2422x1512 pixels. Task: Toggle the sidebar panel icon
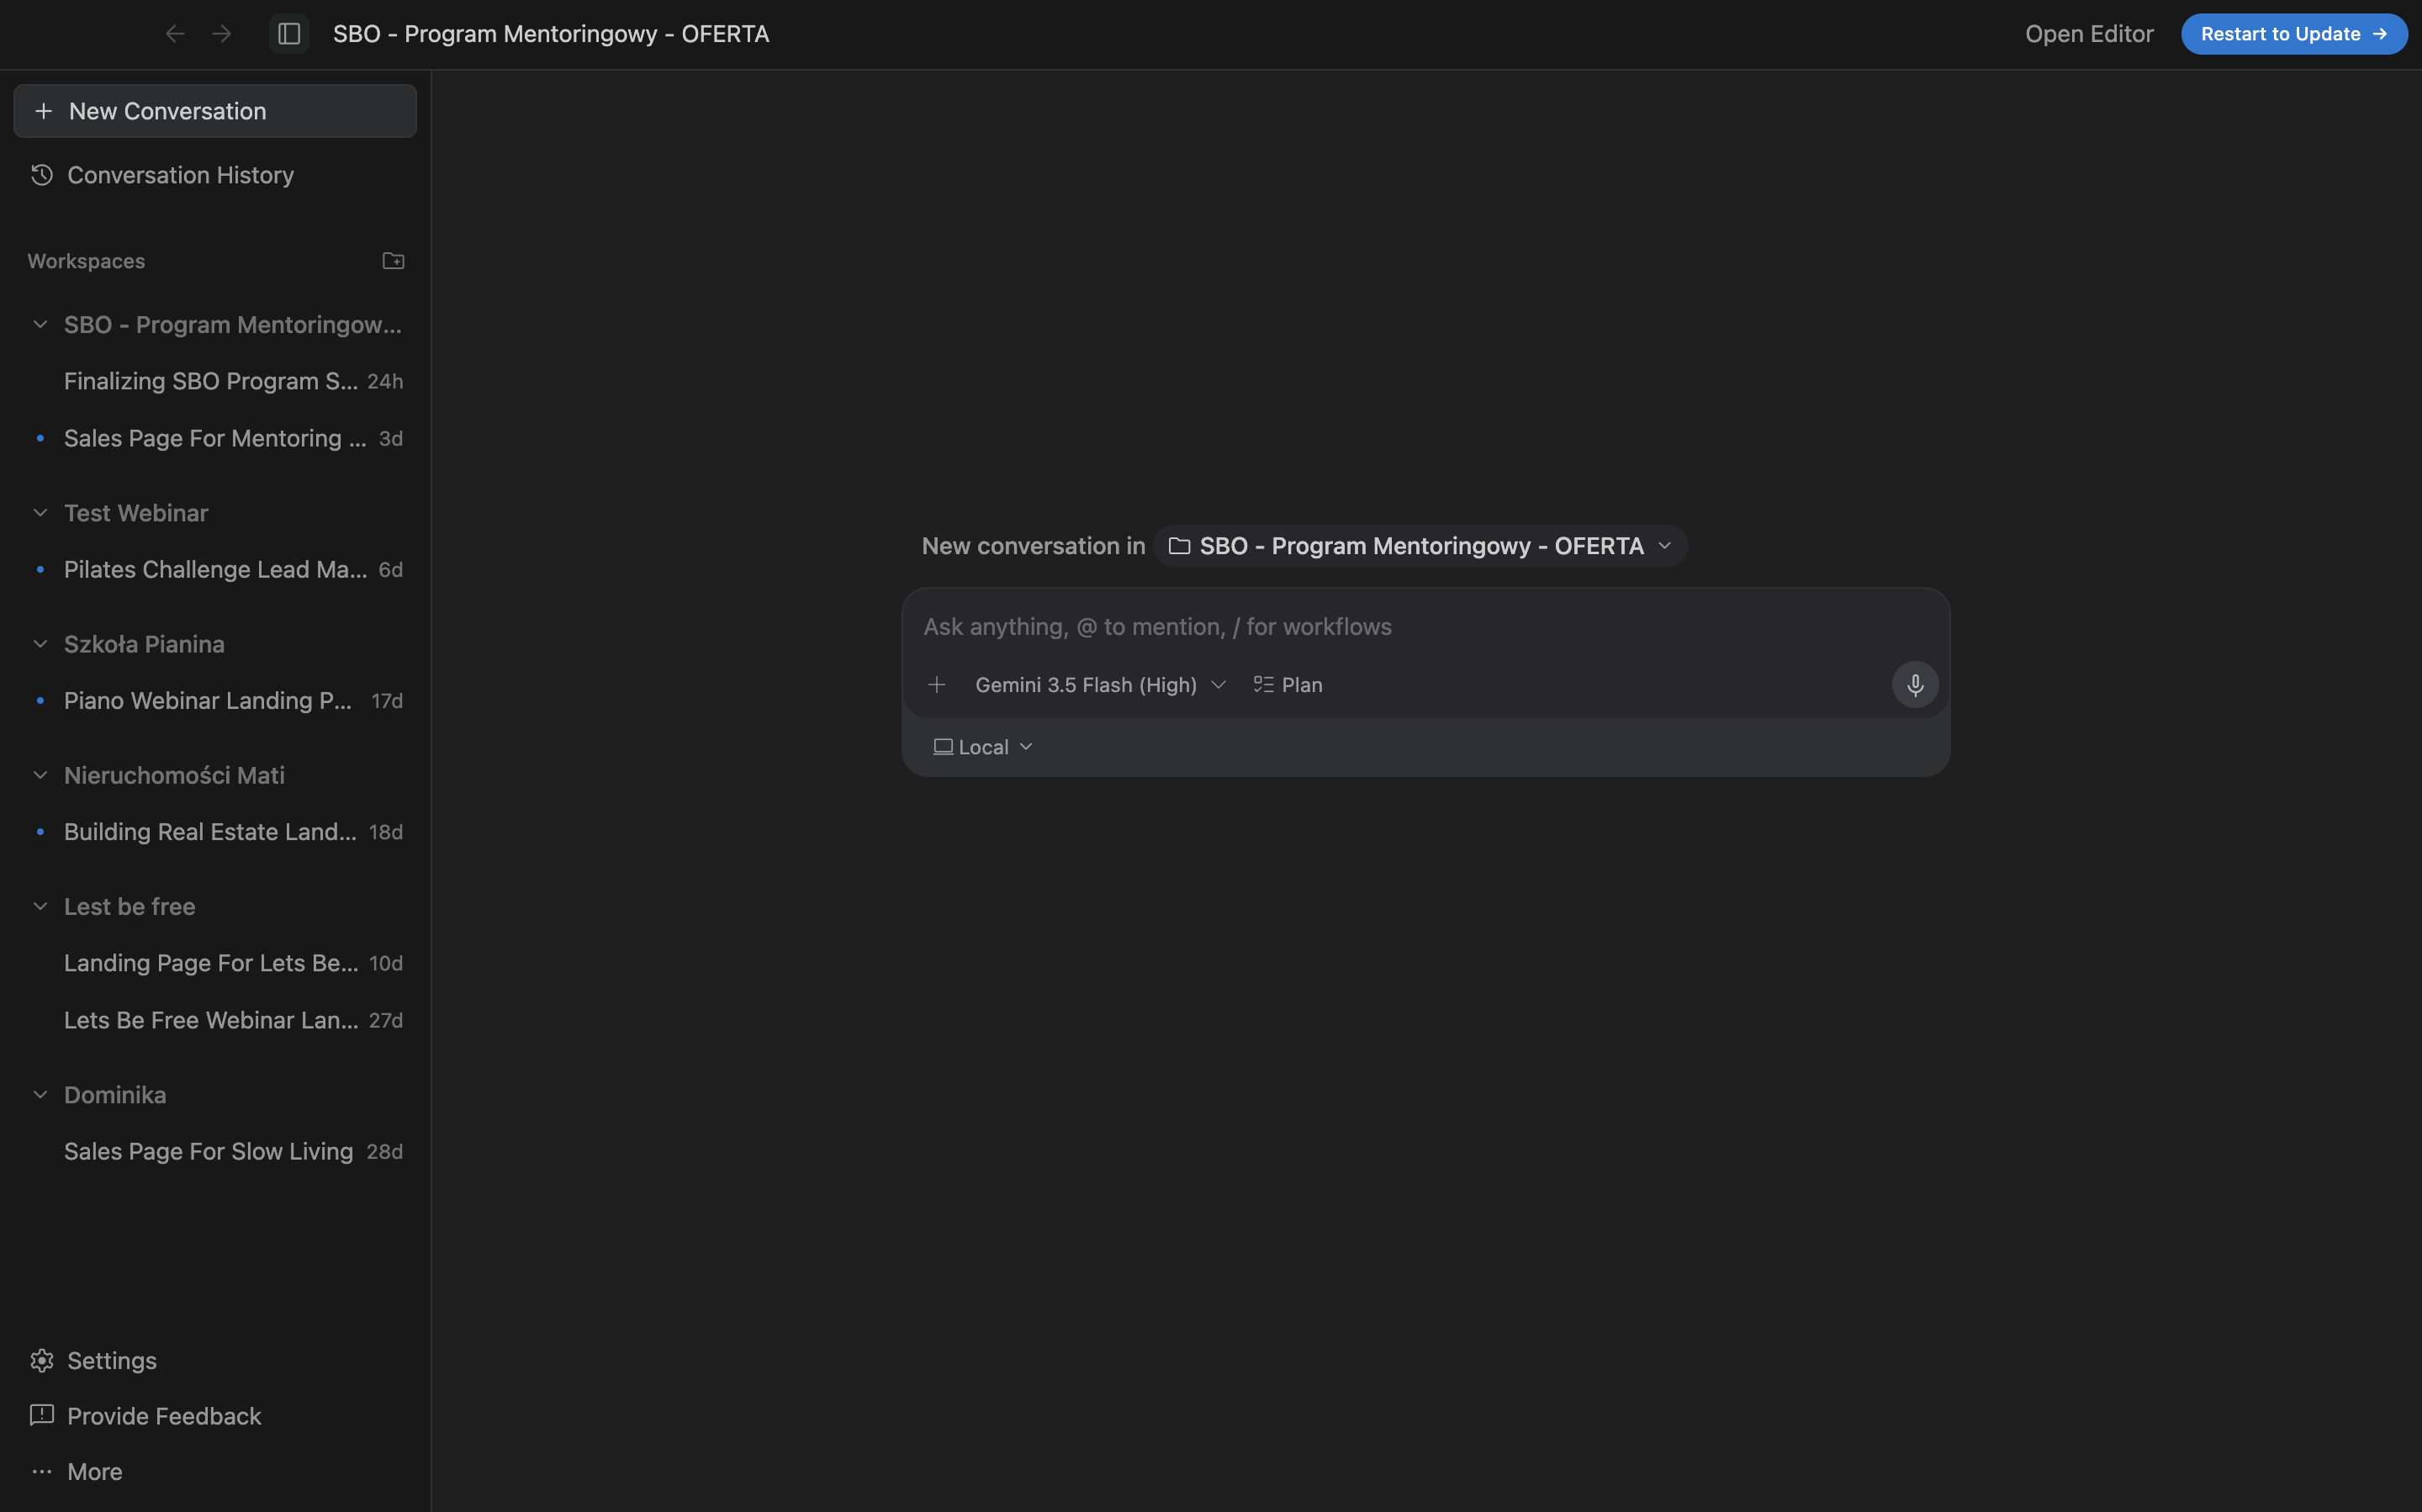coord(289,34)
